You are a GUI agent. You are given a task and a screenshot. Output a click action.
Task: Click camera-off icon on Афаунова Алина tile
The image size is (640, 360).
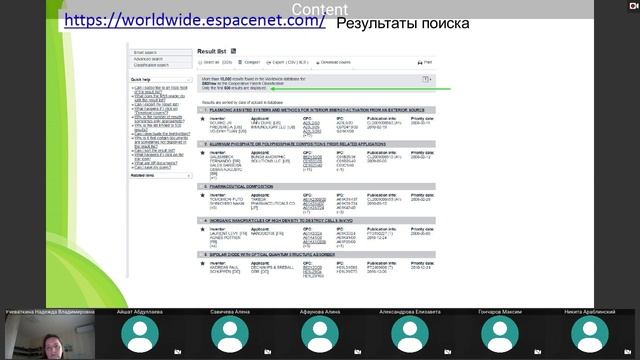(358, 351)
